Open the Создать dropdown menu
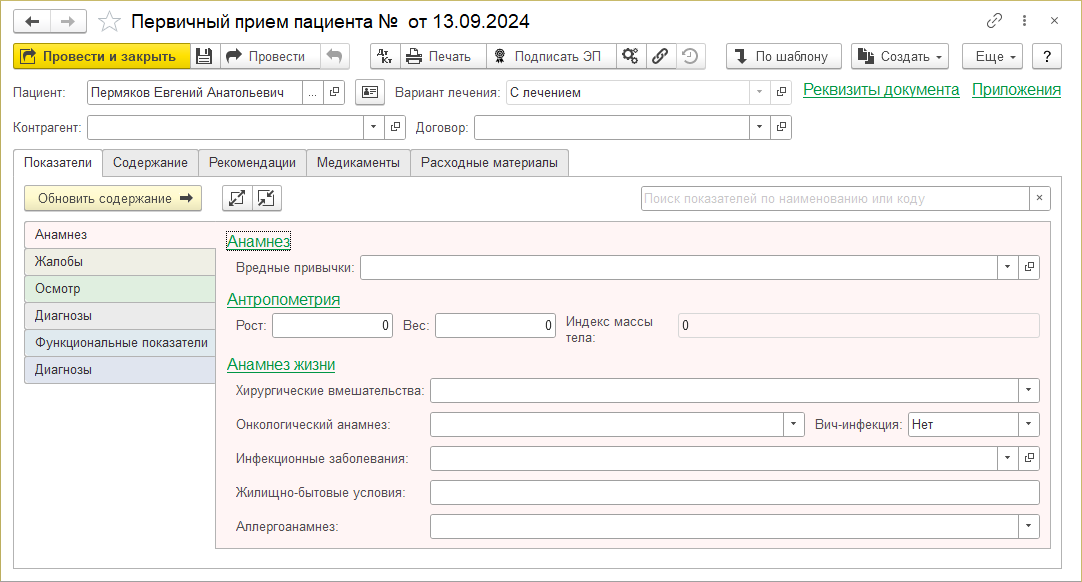 (898, 56)
